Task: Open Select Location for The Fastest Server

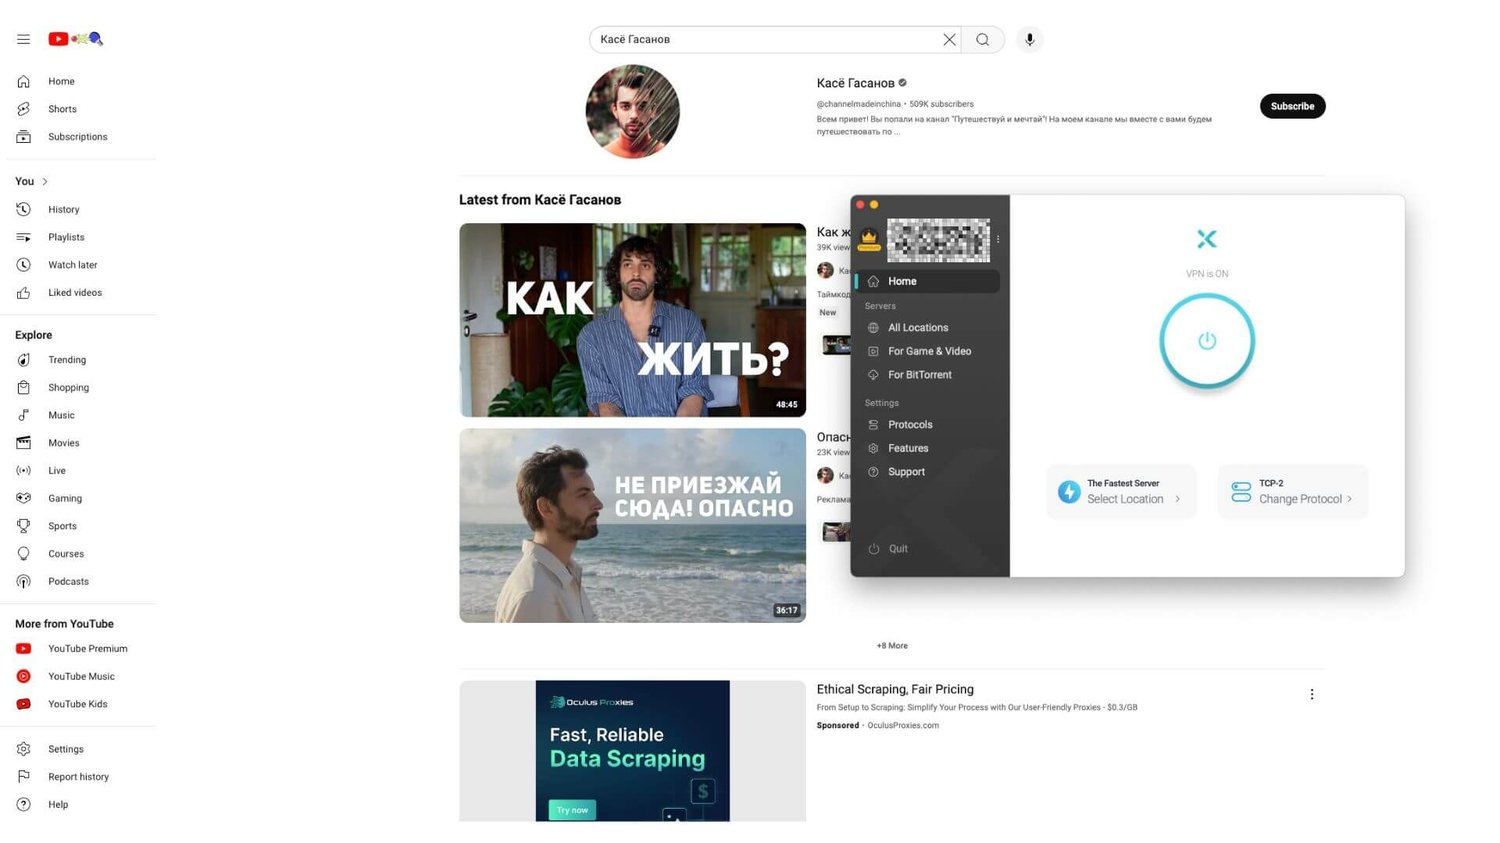Action: point(1121,491)
